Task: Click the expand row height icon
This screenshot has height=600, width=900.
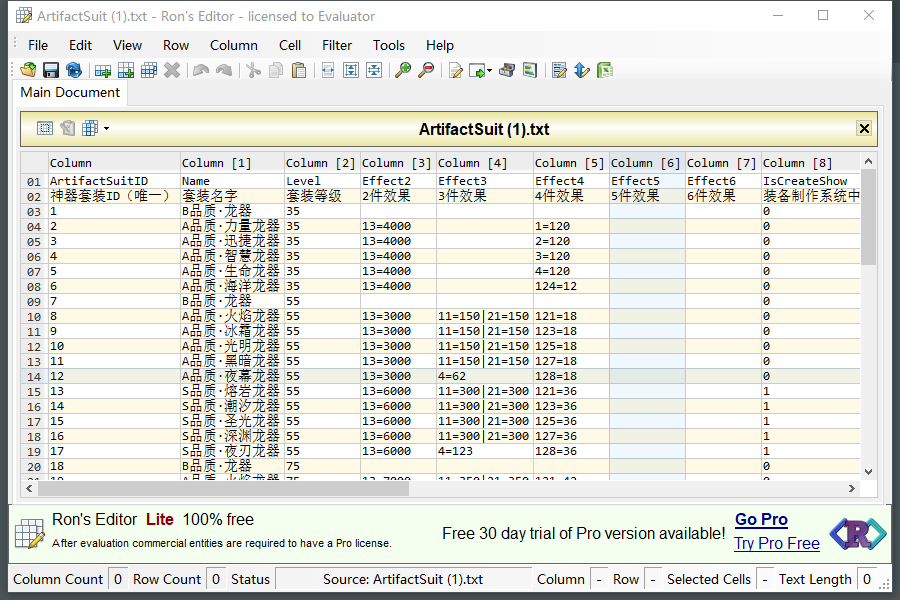Action: [x=351, y=70]
